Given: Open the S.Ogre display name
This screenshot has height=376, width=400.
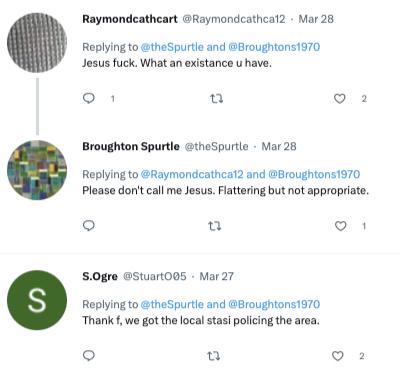Looking at the screenshot, I should tap(100, 276).
